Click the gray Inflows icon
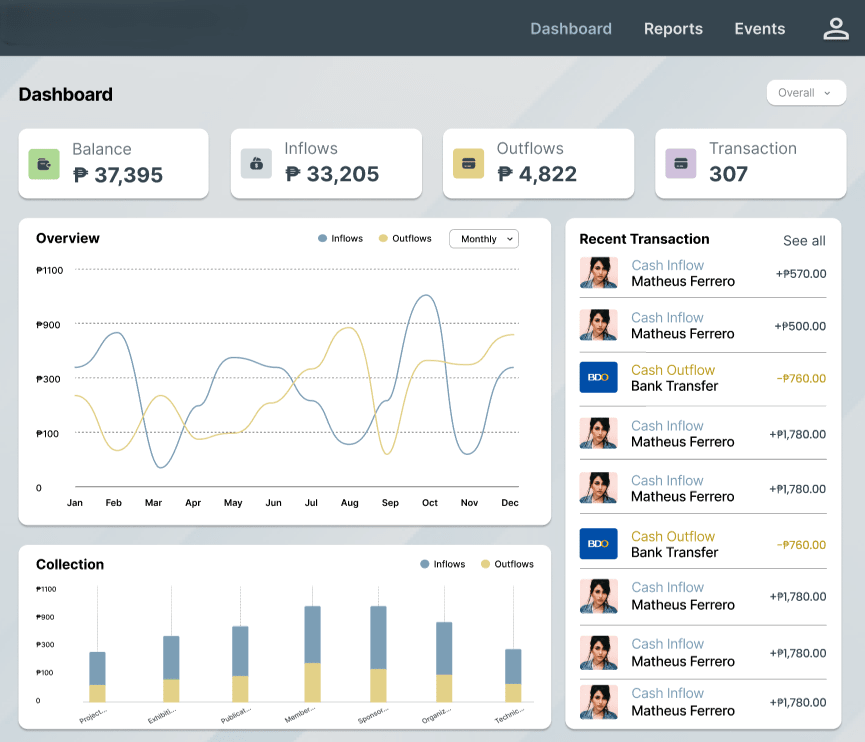This screenshot has width=865, height=742. (x=256, y=163)
